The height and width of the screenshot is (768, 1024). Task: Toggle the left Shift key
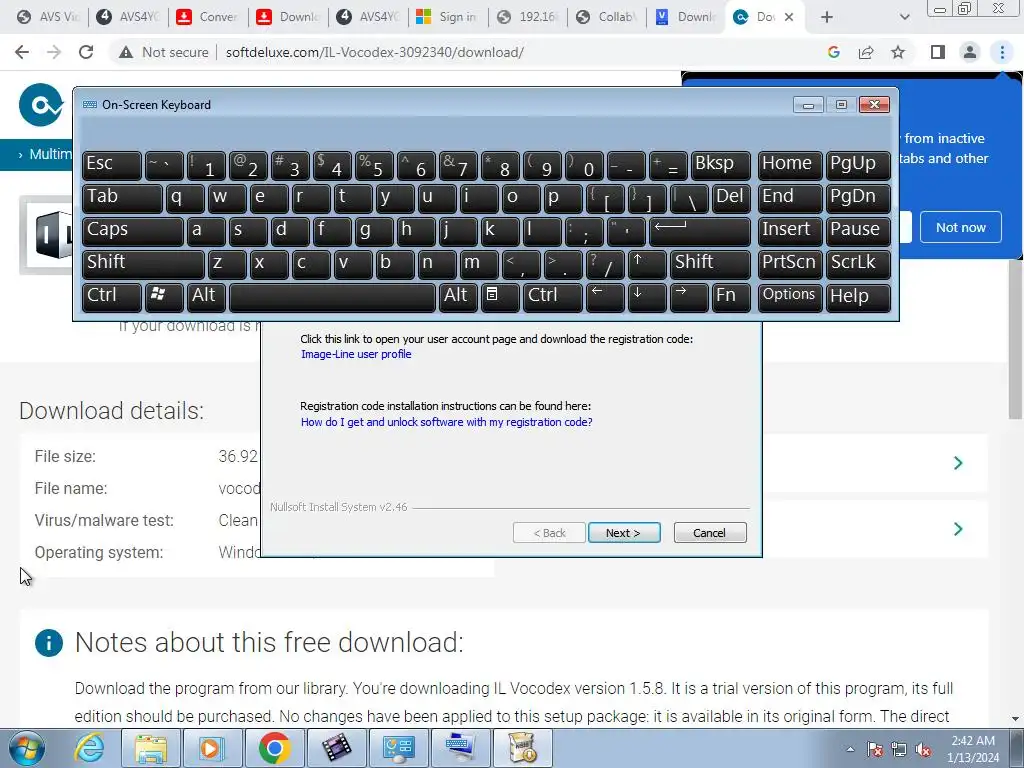pos(143,263)
